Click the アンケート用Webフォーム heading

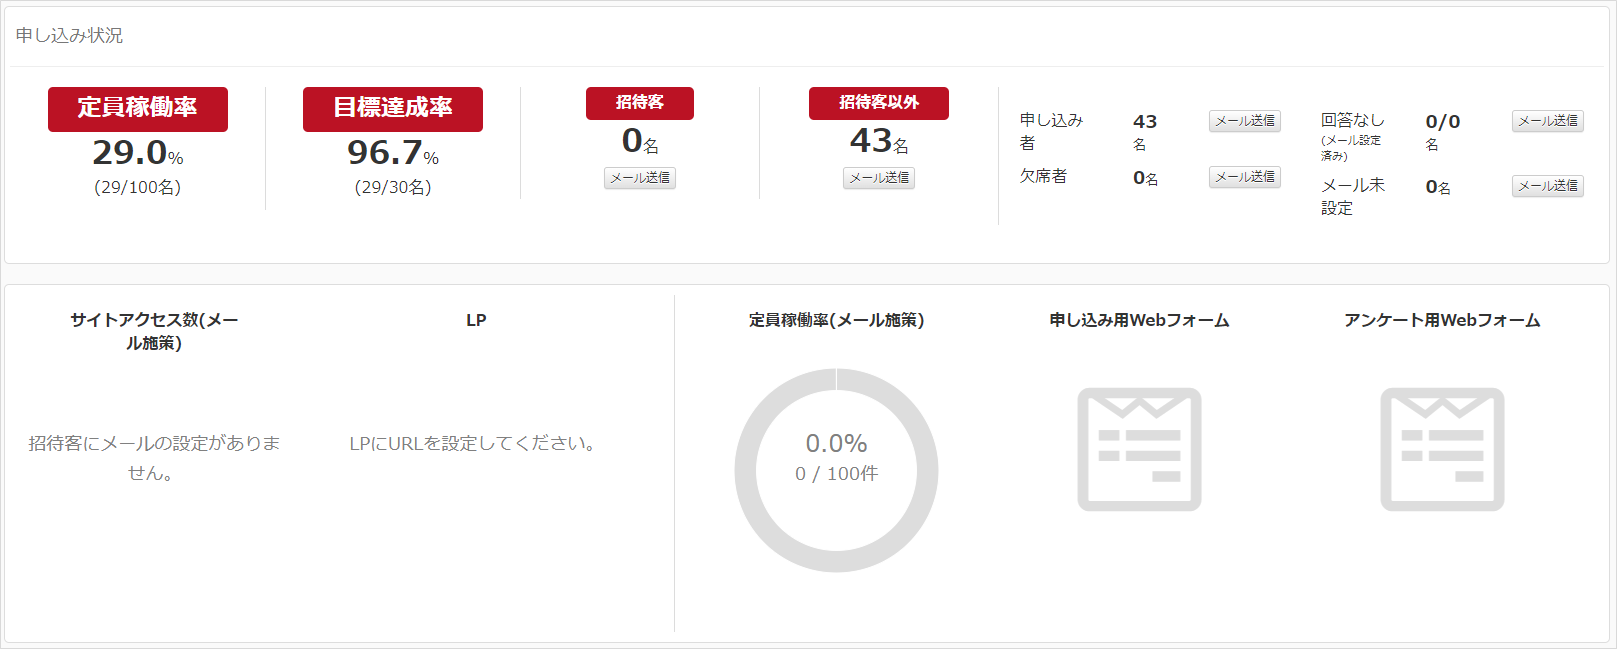pos(1442,321)
